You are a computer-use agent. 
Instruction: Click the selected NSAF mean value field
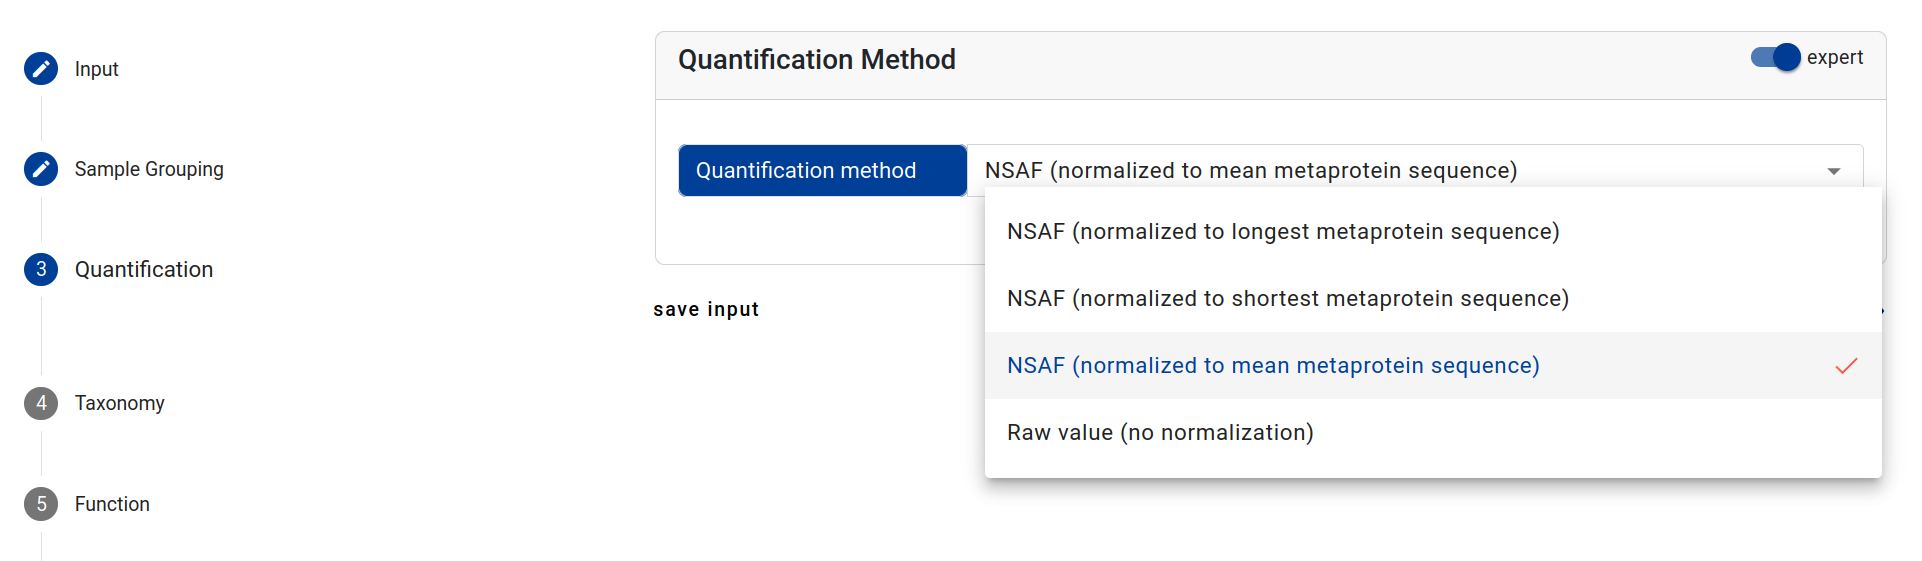(1250, 171)
